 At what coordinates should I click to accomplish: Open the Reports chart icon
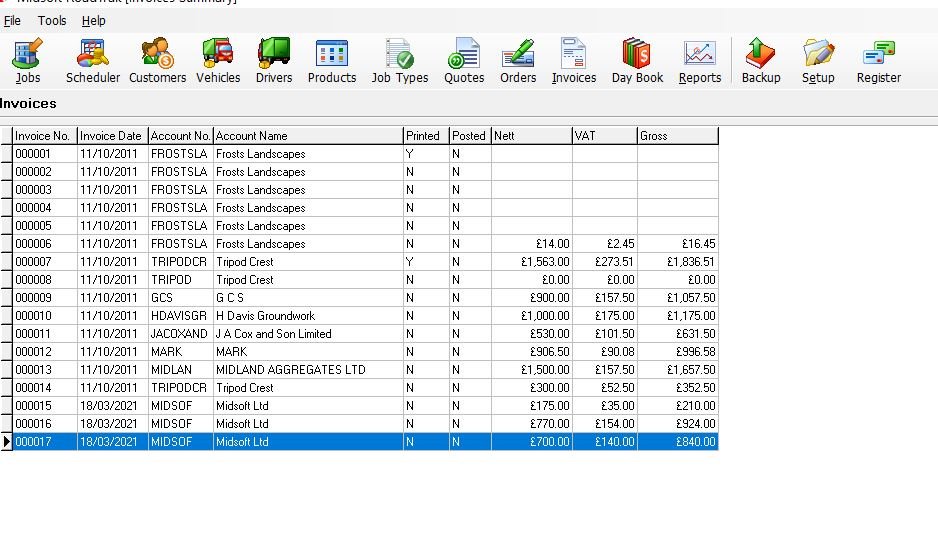click(x=699, y=60)
